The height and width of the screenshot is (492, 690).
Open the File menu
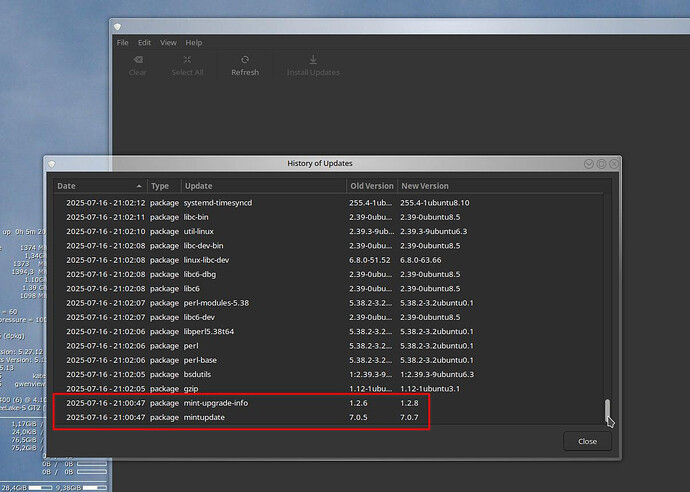[122, 43]
